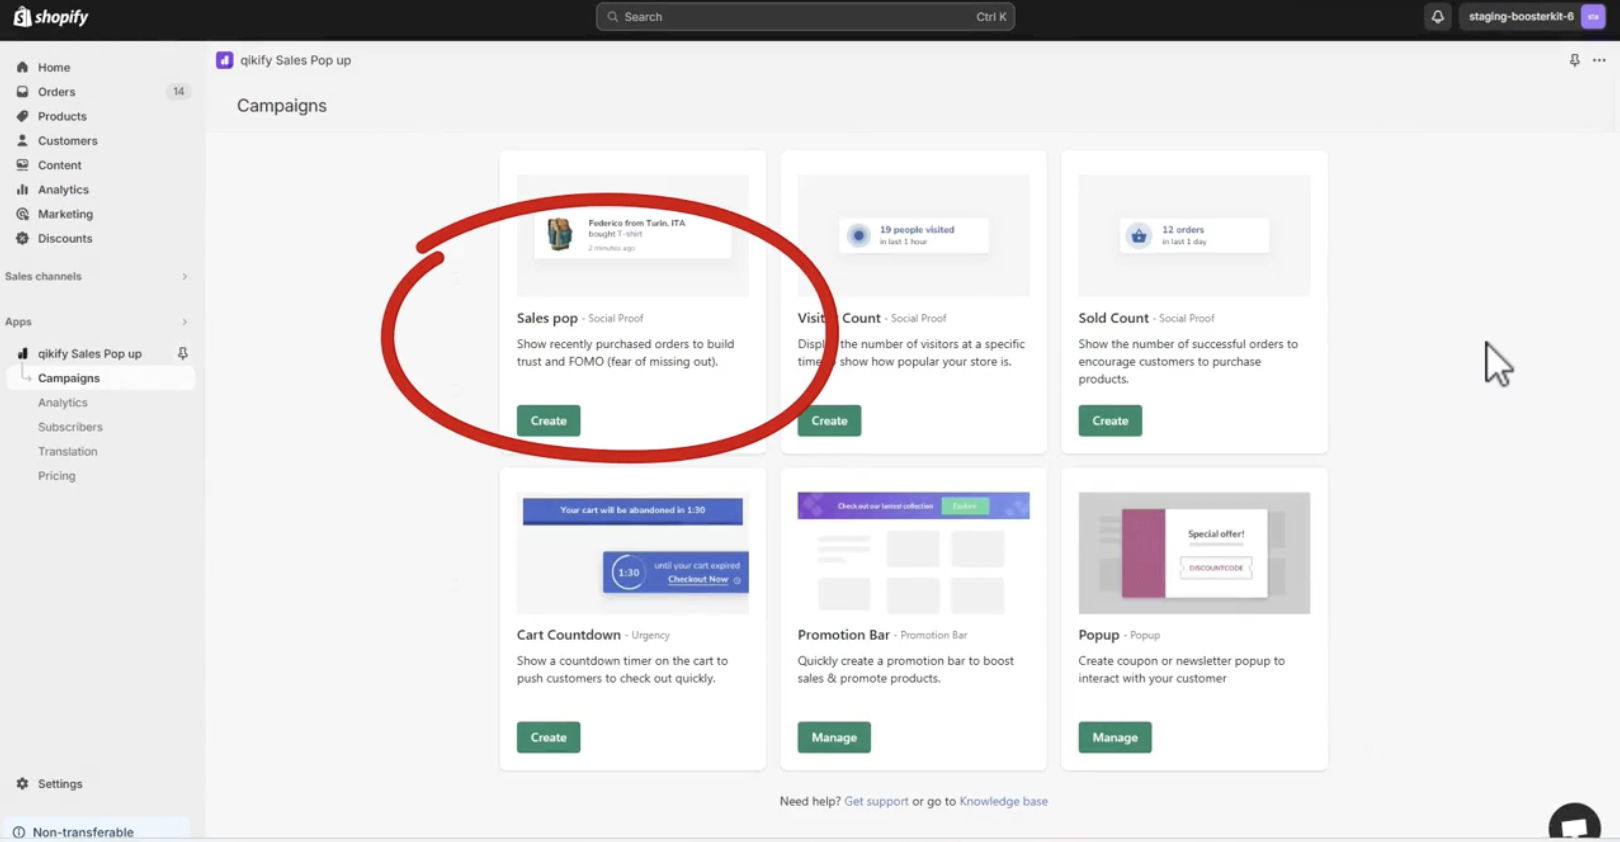Click the pin icon in app header
Image resolution: width=1620 pixels, height=842 pixels.
(1574, 60)
